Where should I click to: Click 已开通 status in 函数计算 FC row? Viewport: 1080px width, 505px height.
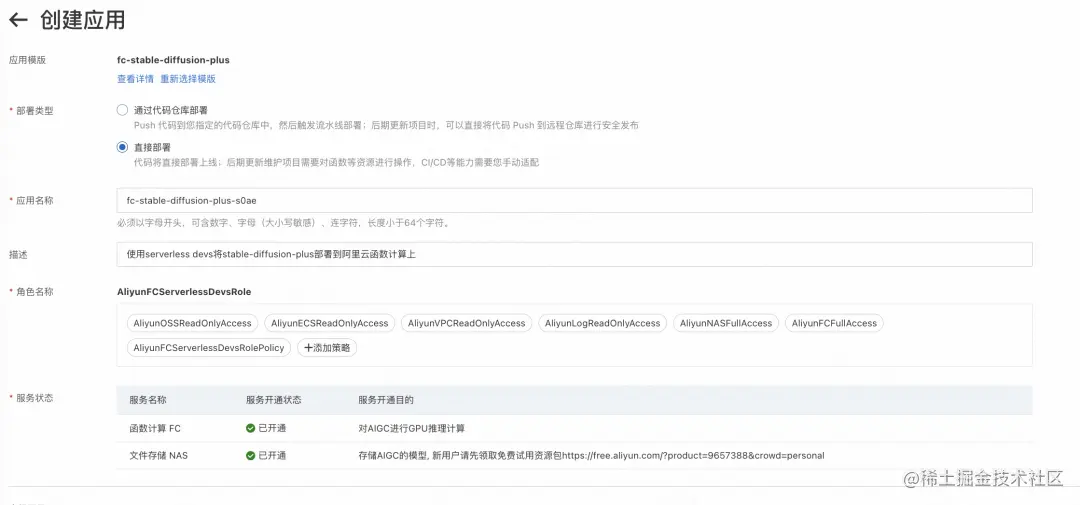pos(272,429)
